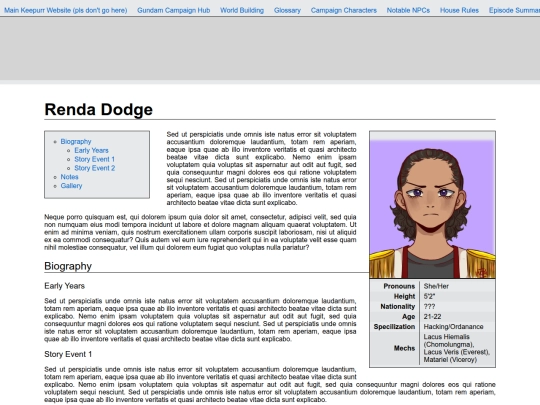Select the 21-22 age value
Image resolution: width=540 pixels, height=405 pixels.
click(432, 316)
